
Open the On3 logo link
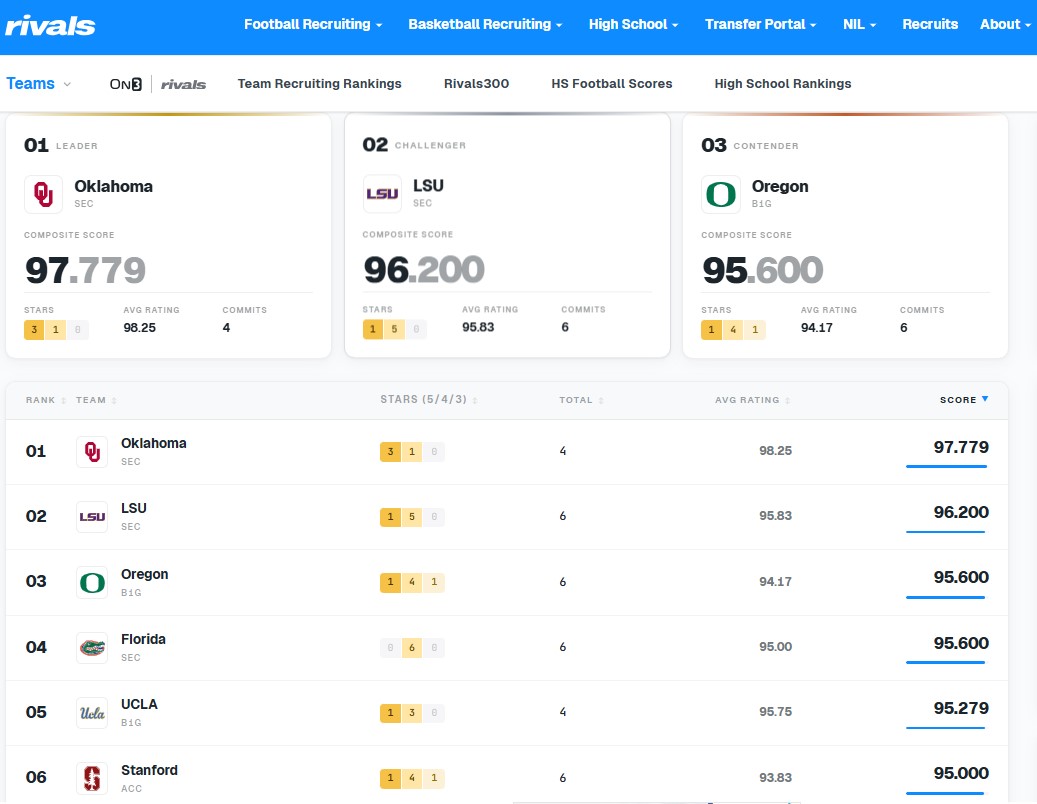[126, 84]
